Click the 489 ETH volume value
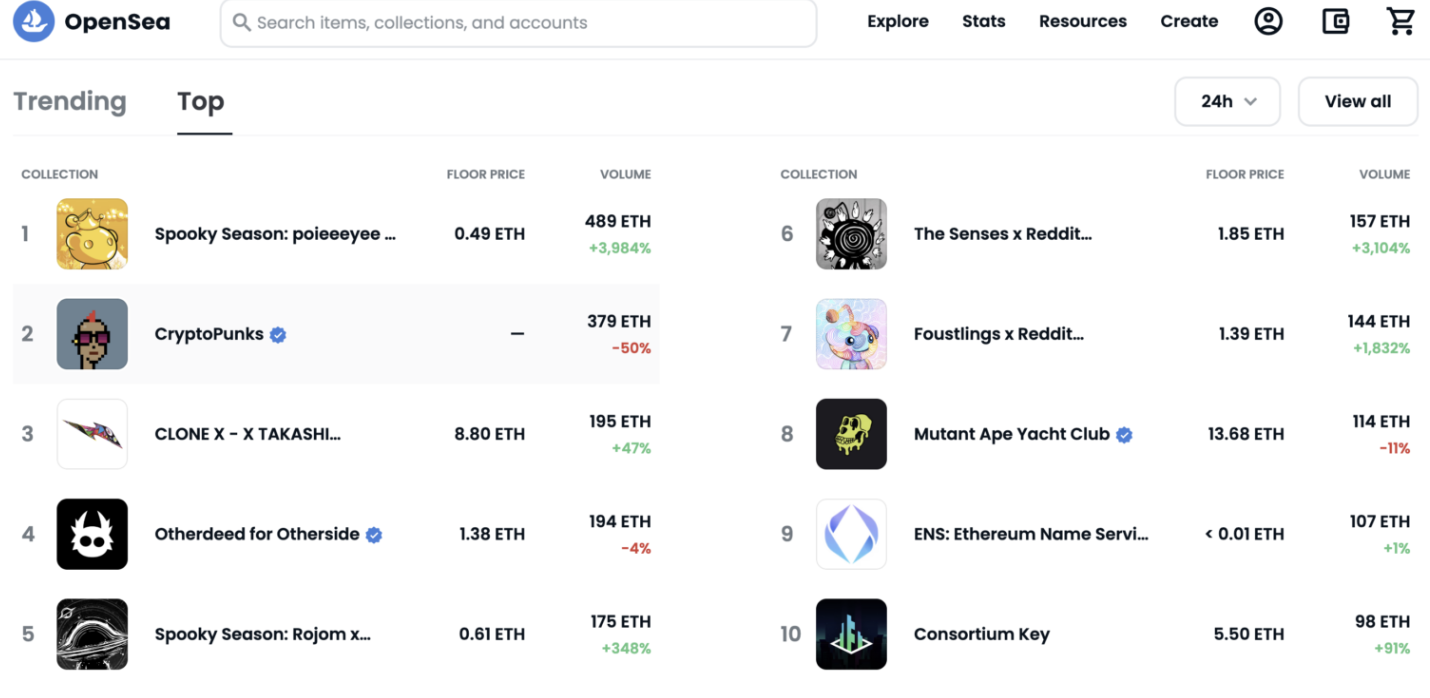The width and height of the screenshot is (1430, 698). pos(618,221)
